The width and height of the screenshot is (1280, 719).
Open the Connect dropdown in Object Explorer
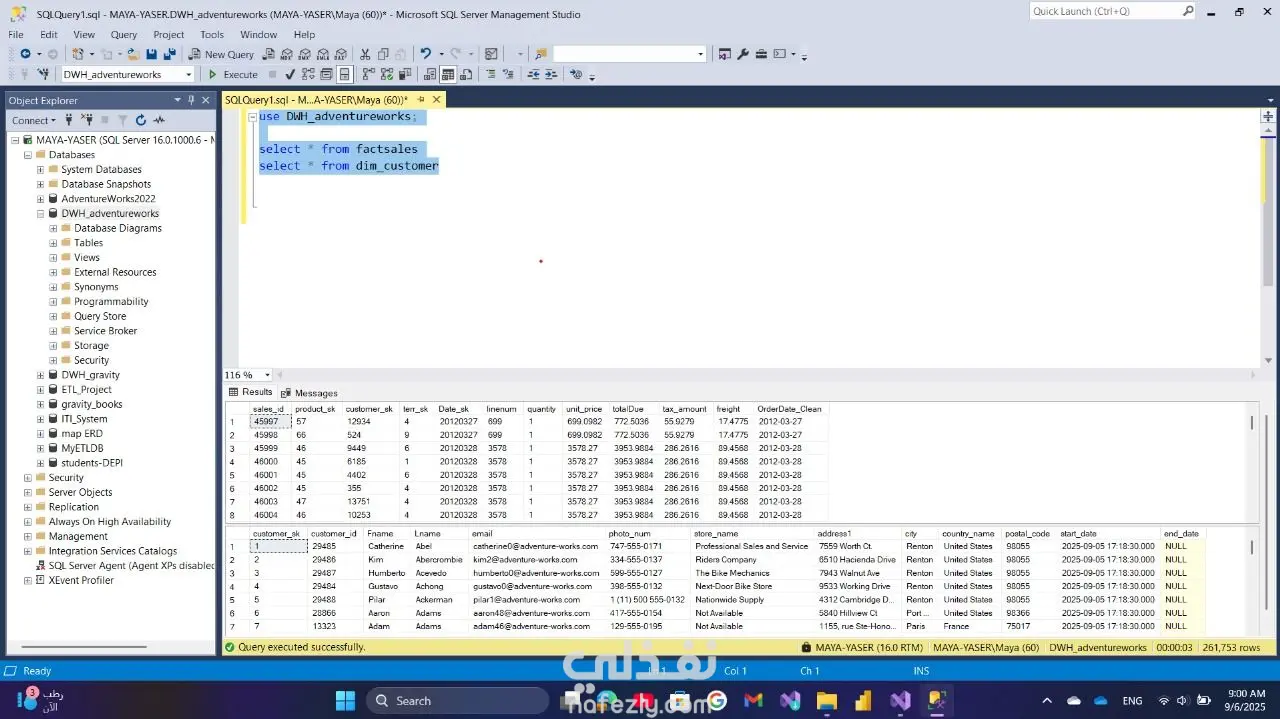(x=34, y=120)
